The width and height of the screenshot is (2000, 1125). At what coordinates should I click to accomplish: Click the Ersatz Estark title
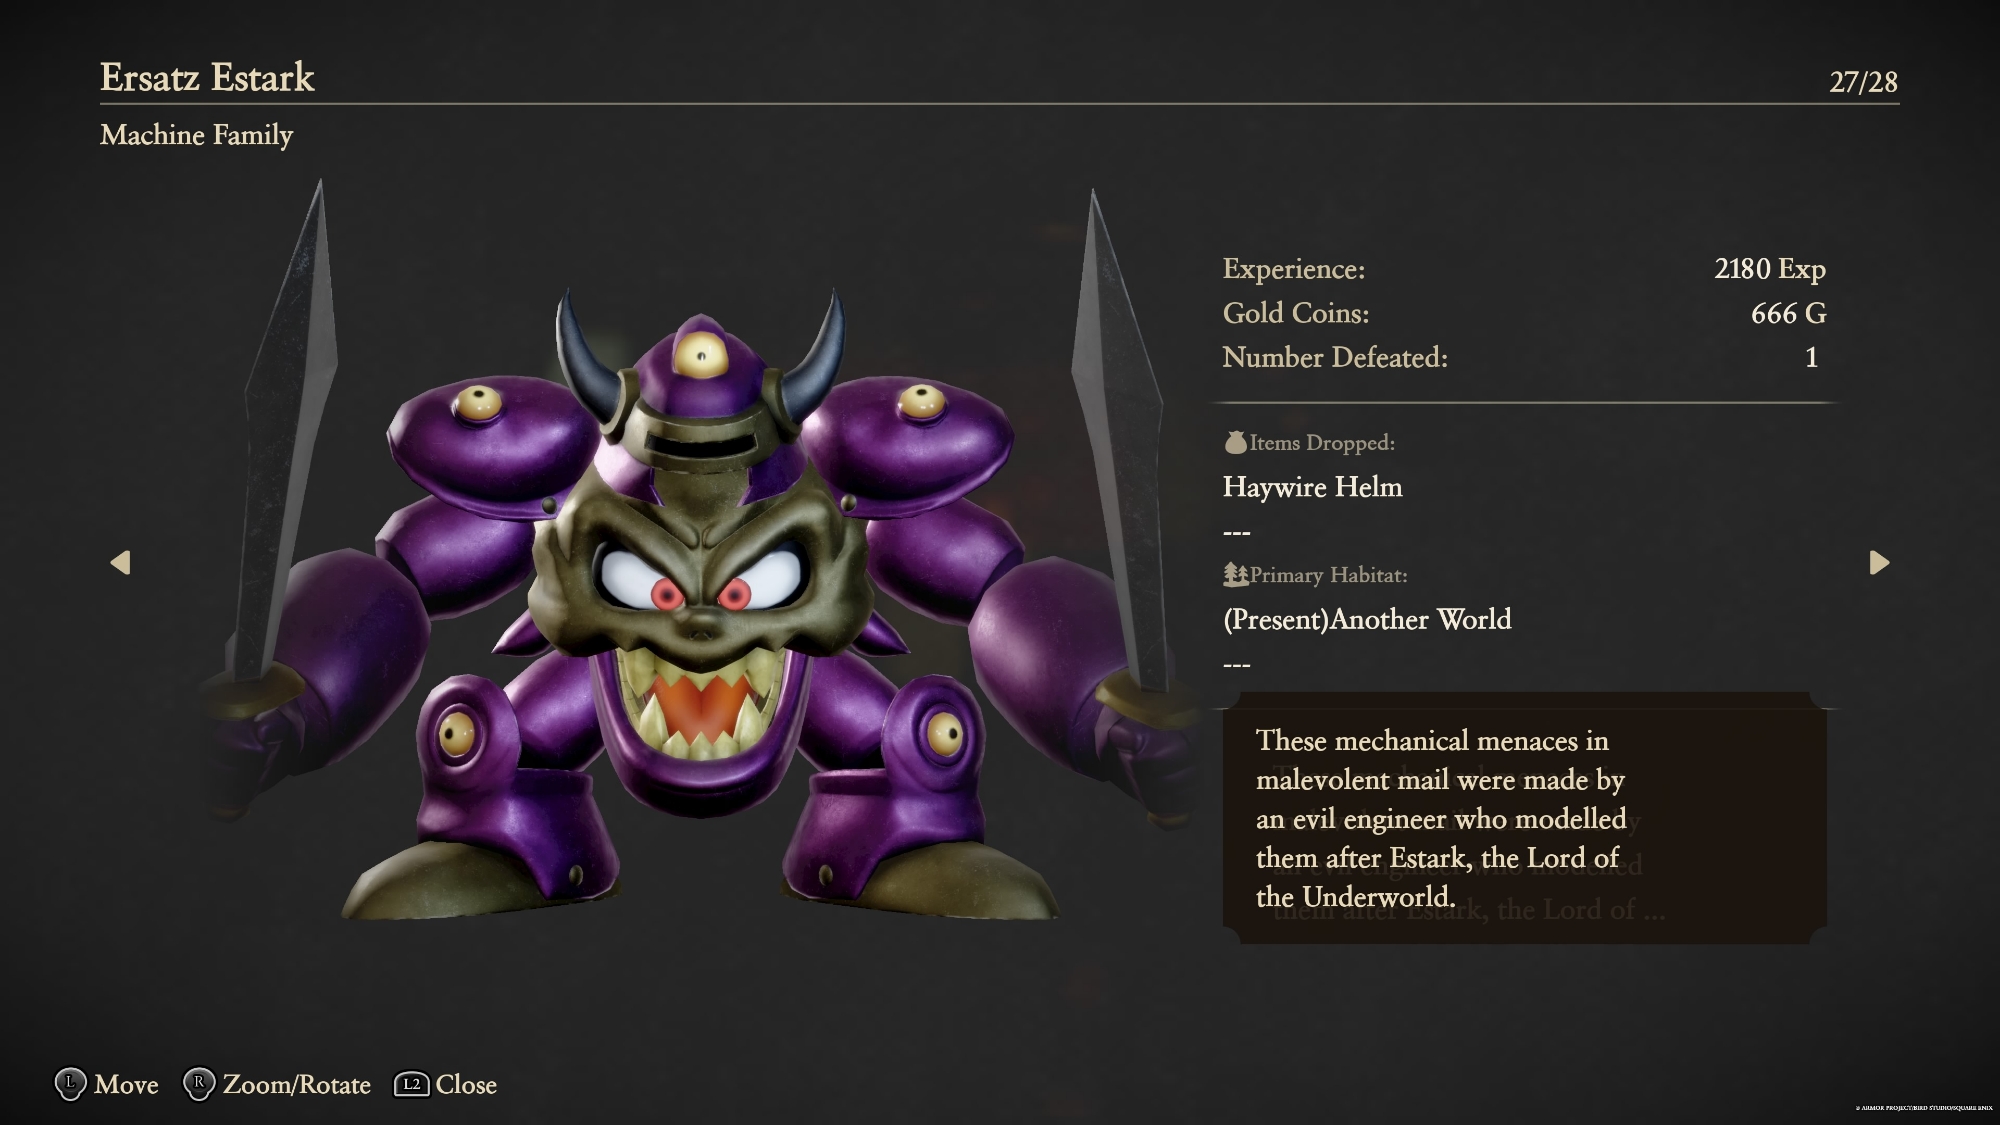coord(207,78)
